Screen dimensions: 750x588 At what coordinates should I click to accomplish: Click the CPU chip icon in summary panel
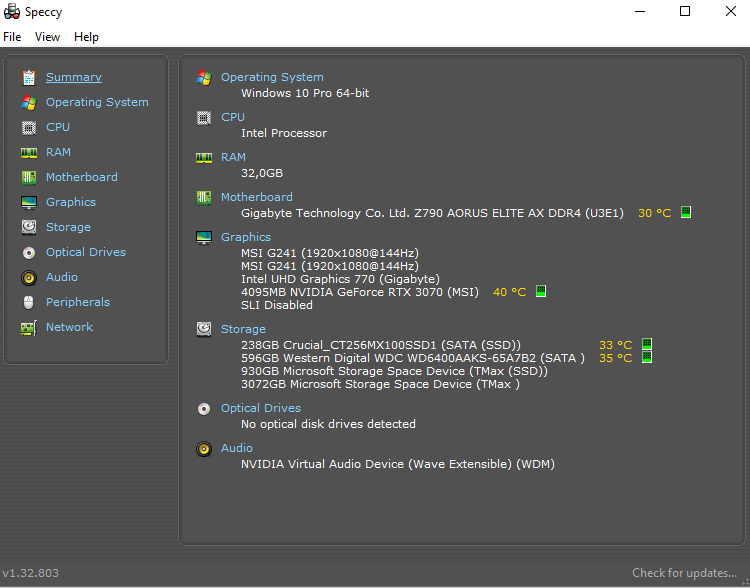(x=204, y=117)
